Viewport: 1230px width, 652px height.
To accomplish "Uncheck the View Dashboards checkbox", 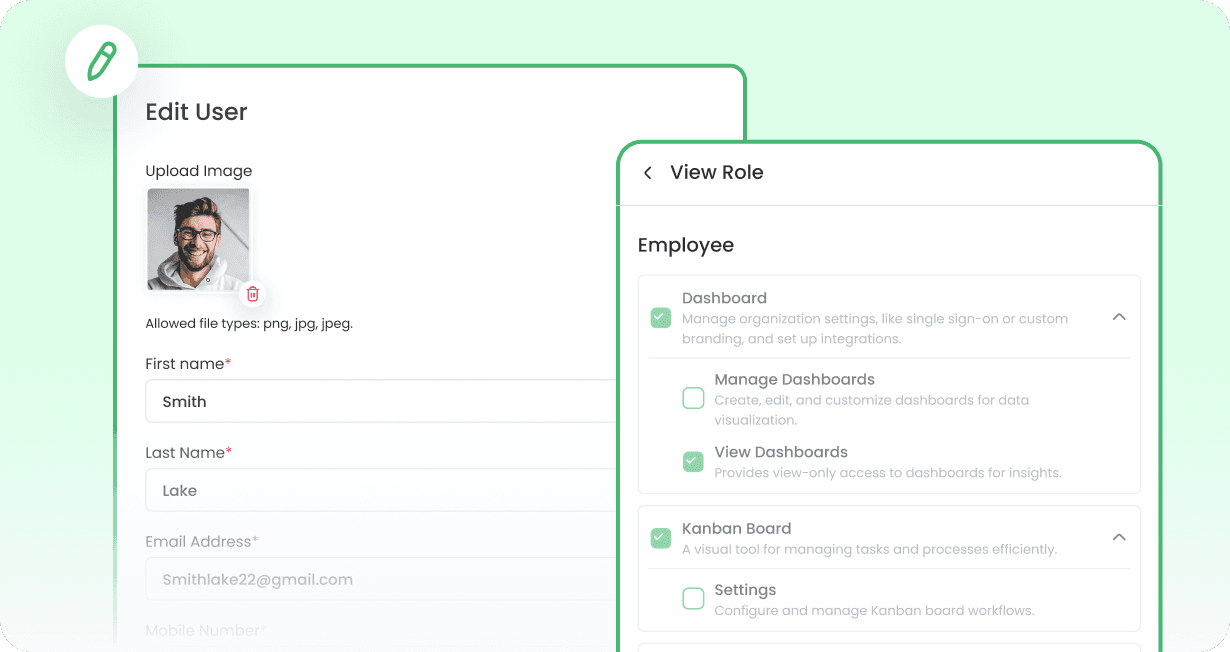I will pyautogui.click(x=693, y=461).
